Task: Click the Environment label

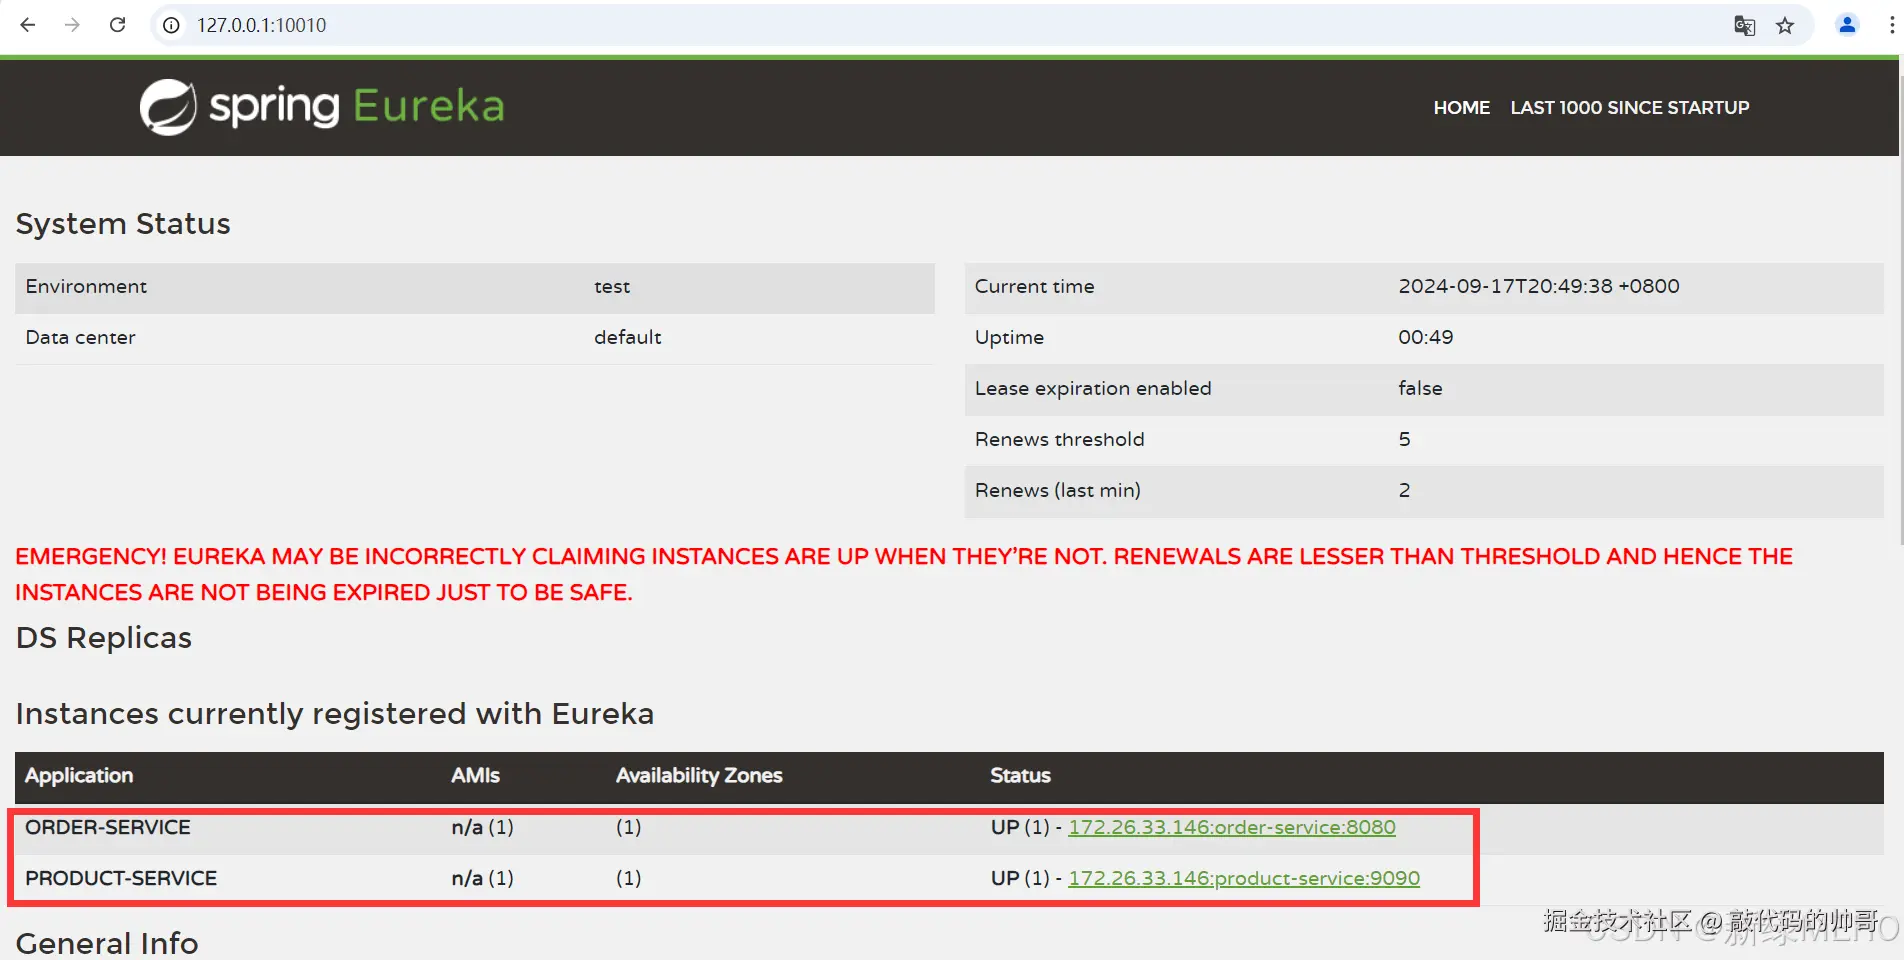Action: click(x=86, y=286)
